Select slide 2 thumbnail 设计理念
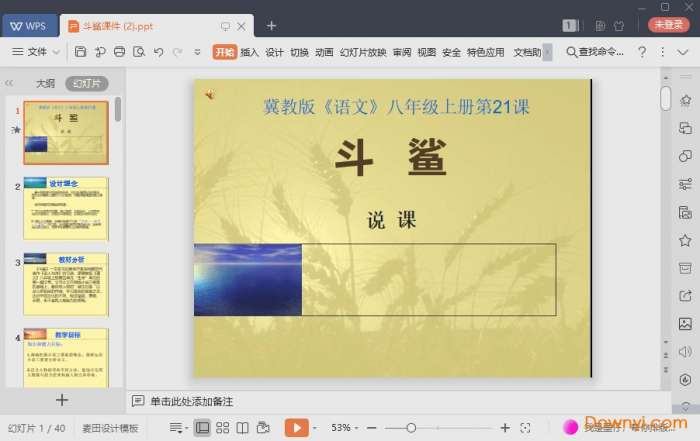Screen dimensions: 700x441 tap(66, 208)
